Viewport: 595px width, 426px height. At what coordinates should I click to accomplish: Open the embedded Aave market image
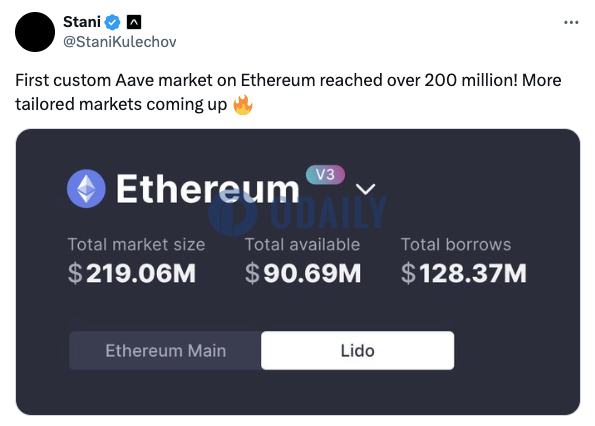[298, 272]
